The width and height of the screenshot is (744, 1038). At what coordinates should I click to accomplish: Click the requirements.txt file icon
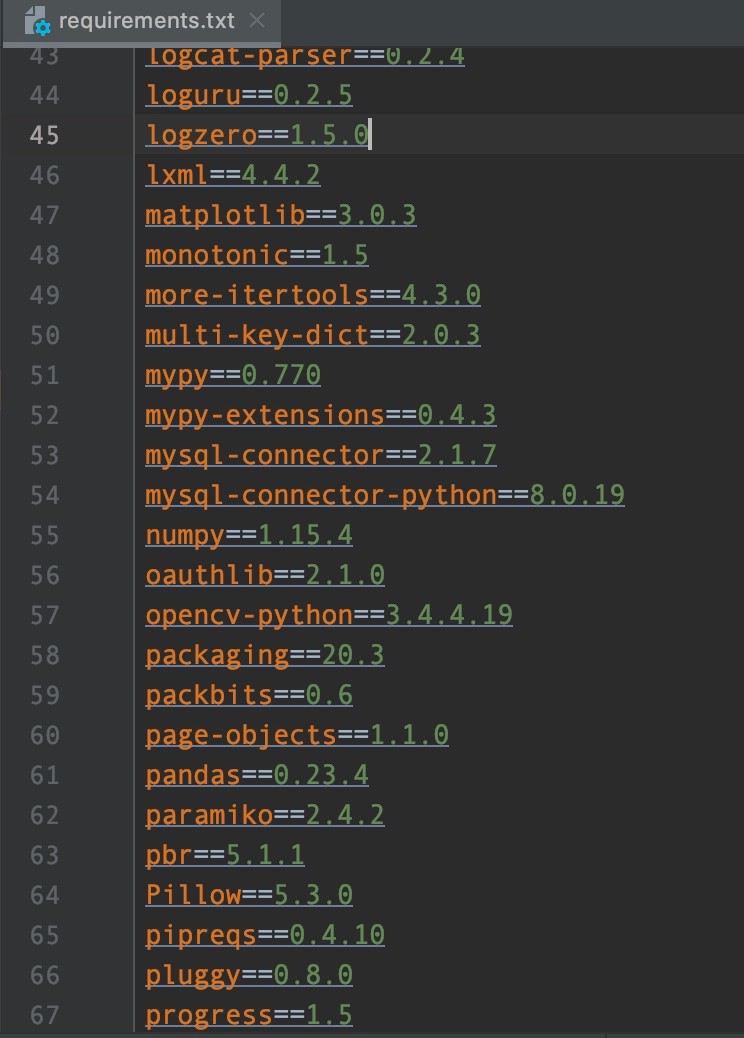pyautogui.click(x=36, y=21)
